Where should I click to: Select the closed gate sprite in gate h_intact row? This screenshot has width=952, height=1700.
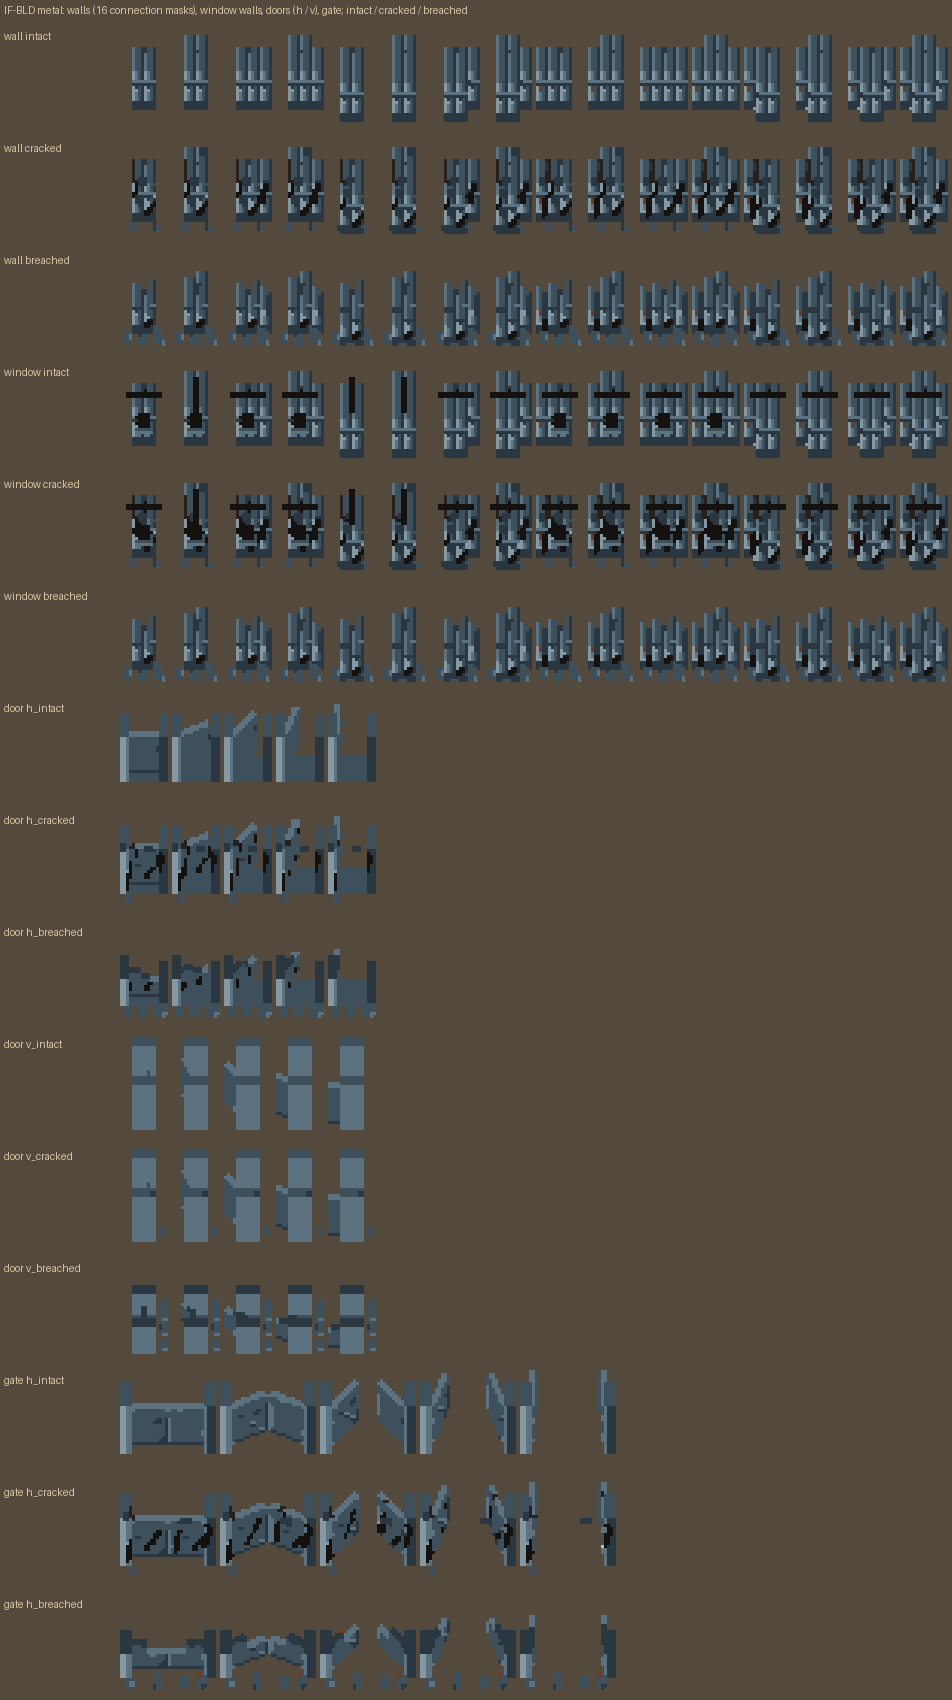(168, 1419)
